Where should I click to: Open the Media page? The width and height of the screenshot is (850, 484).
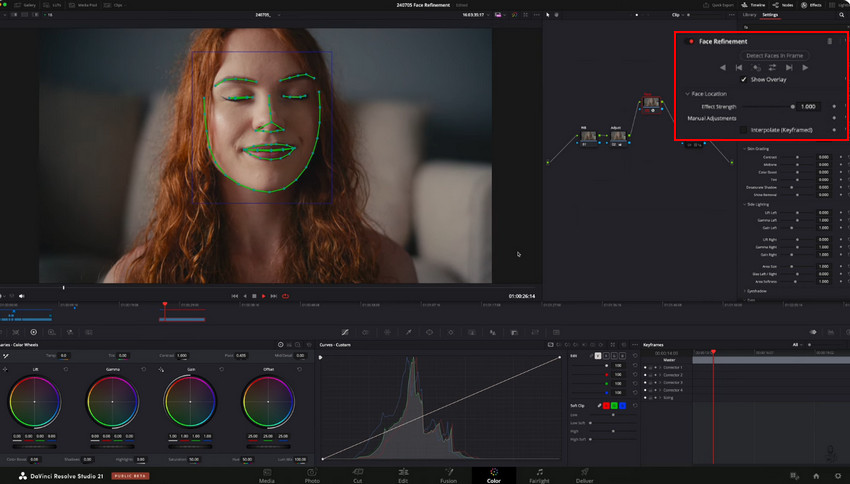267,475
